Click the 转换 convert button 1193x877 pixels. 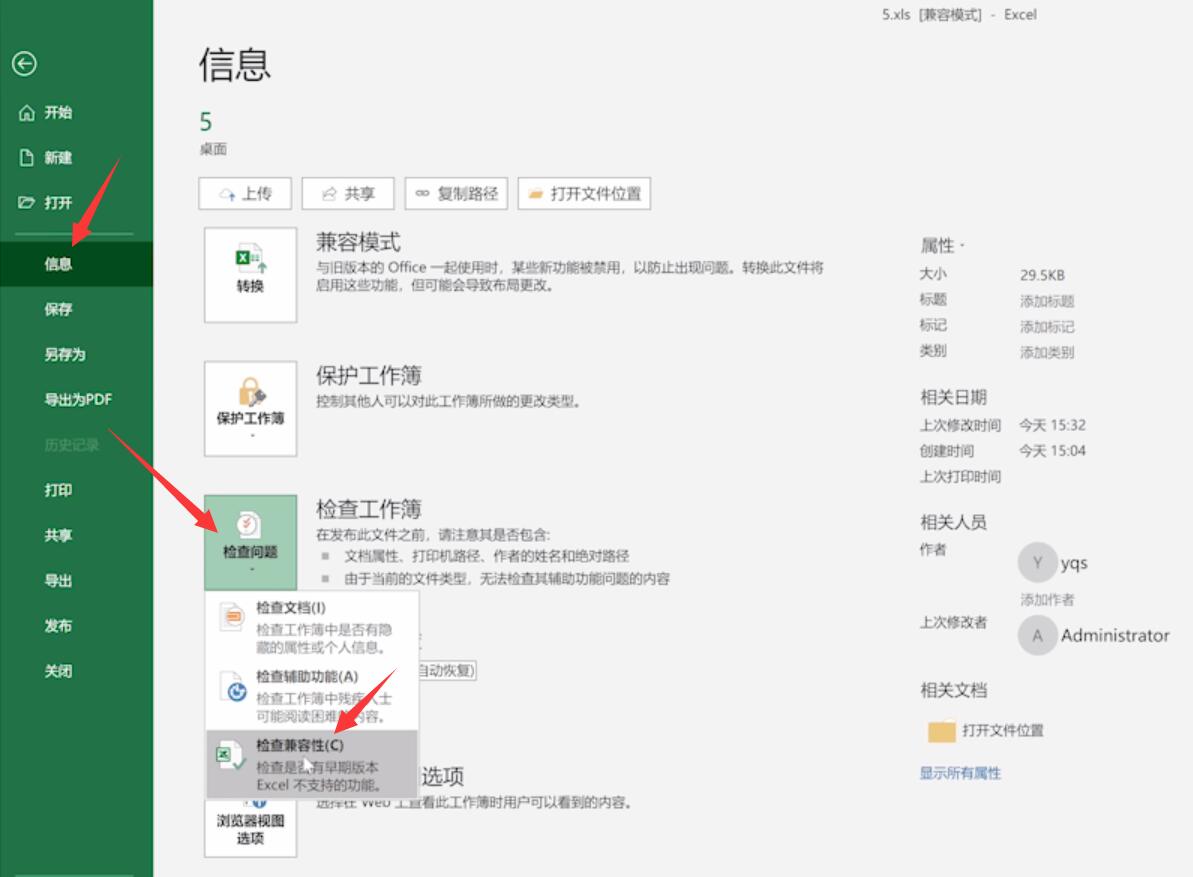250,275
